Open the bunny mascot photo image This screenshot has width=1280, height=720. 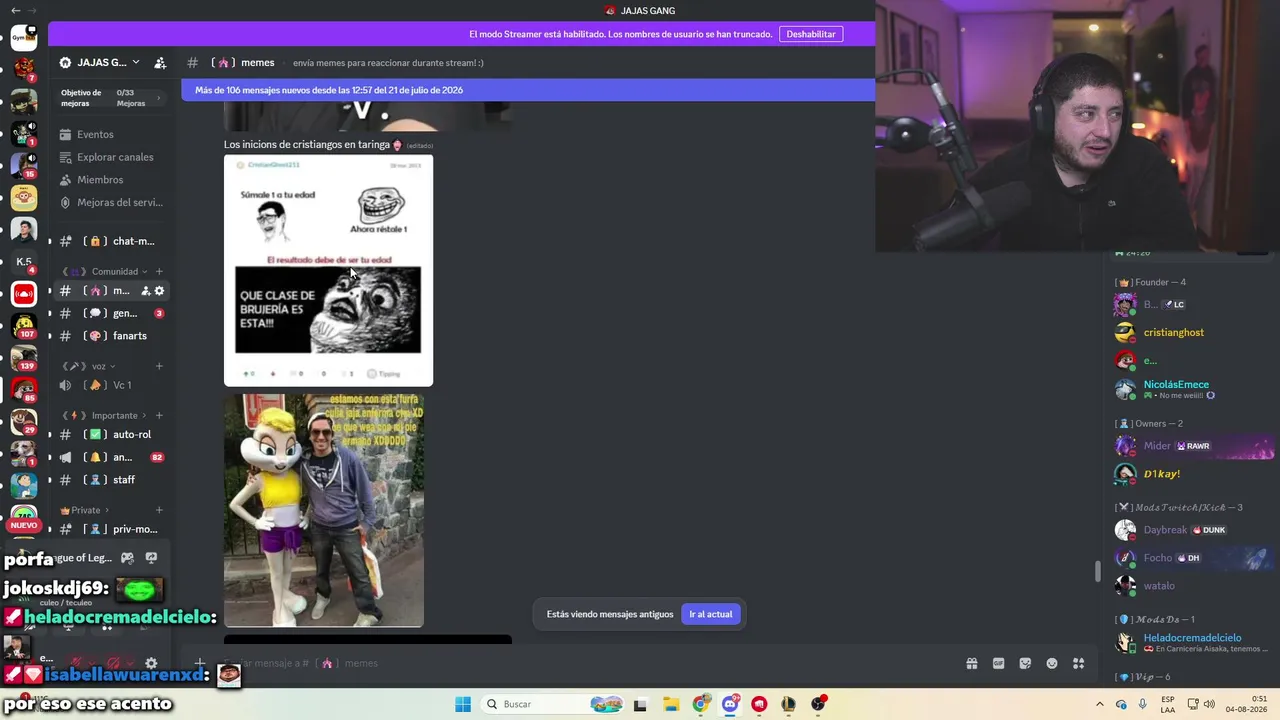(x=324, y=510)
